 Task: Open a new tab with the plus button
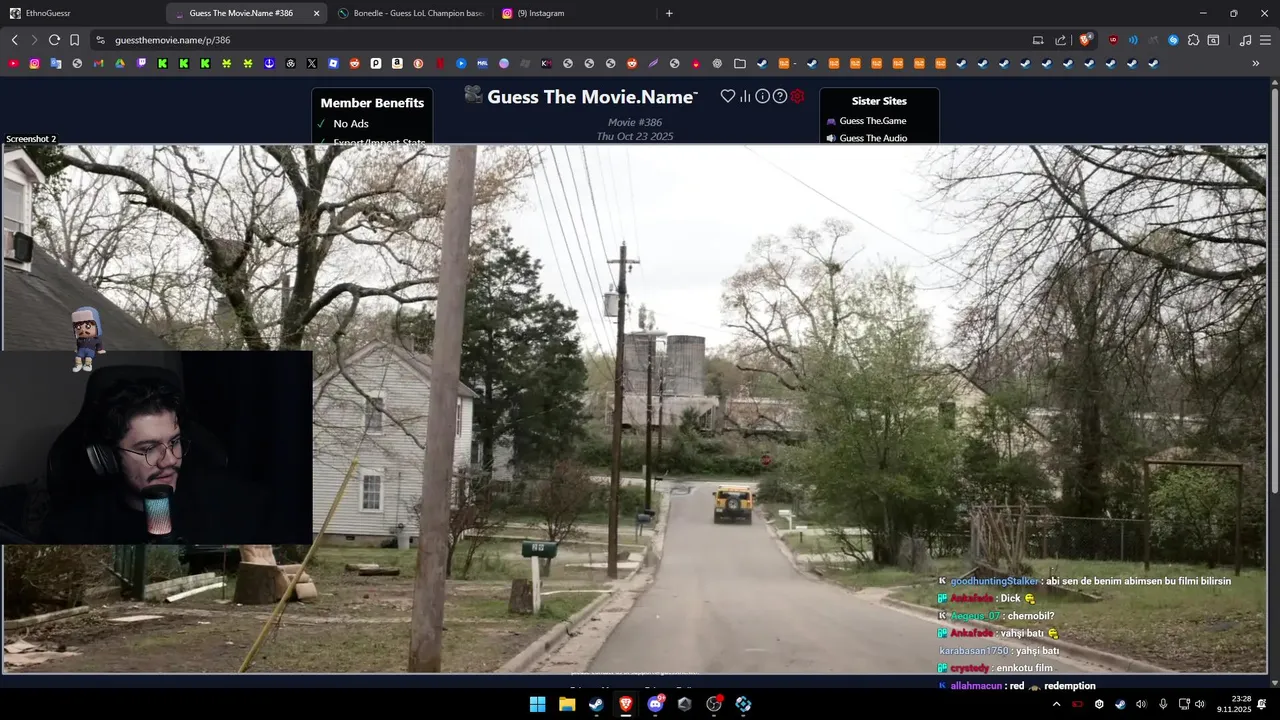coord(669,13)
